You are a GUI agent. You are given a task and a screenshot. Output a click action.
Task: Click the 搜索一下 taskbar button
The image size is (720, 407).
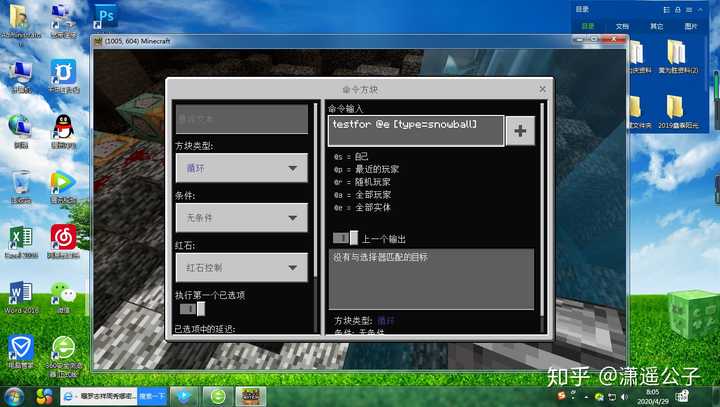point(152,396)
